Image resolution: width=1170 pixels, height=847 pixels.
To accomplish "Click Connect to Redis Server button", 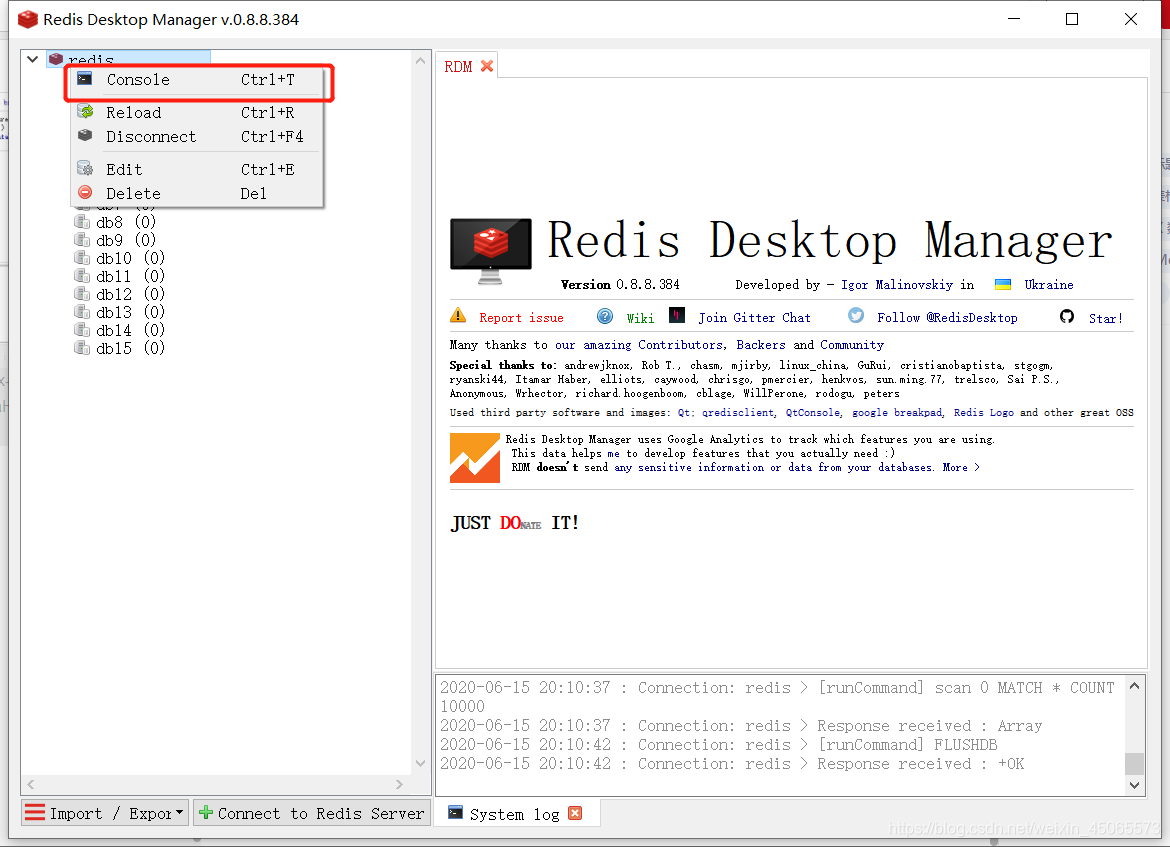I will coord(313,813).
